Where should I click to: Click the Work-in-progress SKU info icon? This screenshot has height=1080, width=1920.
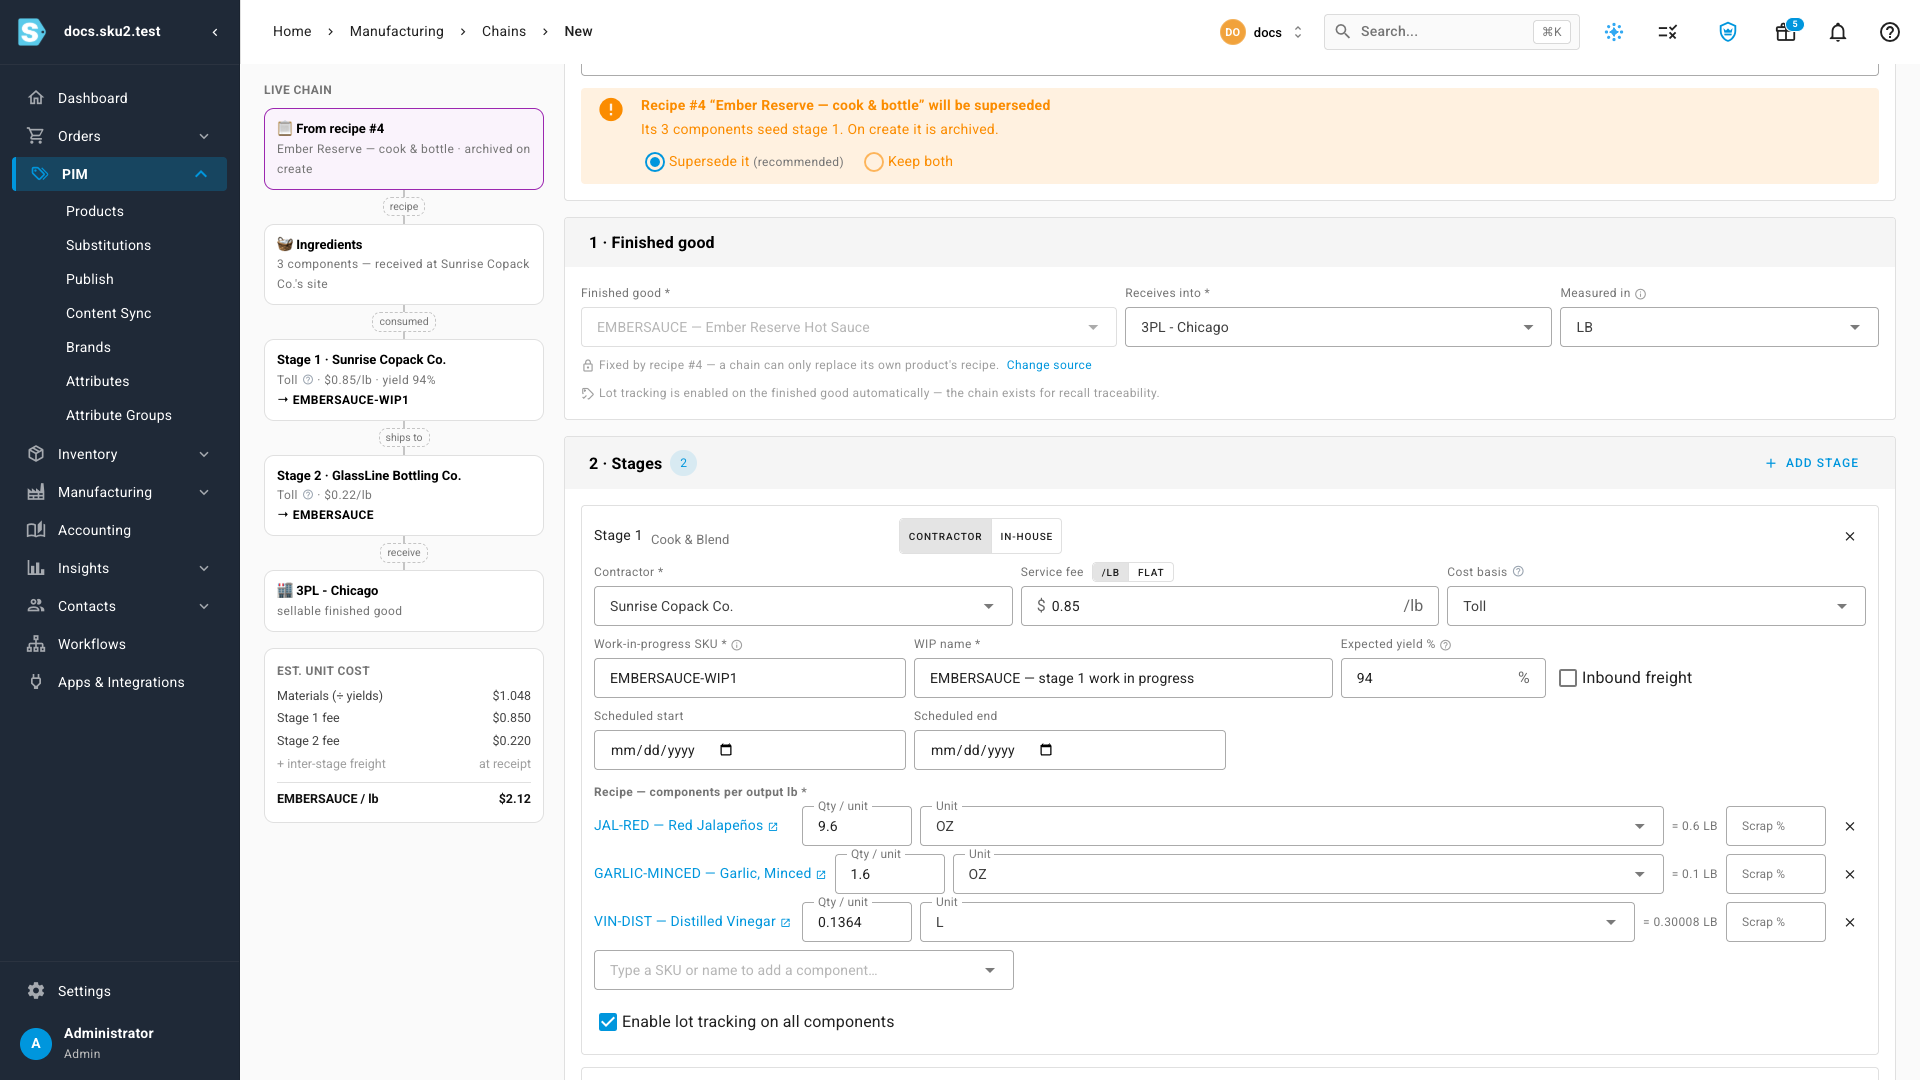(737, 645)
